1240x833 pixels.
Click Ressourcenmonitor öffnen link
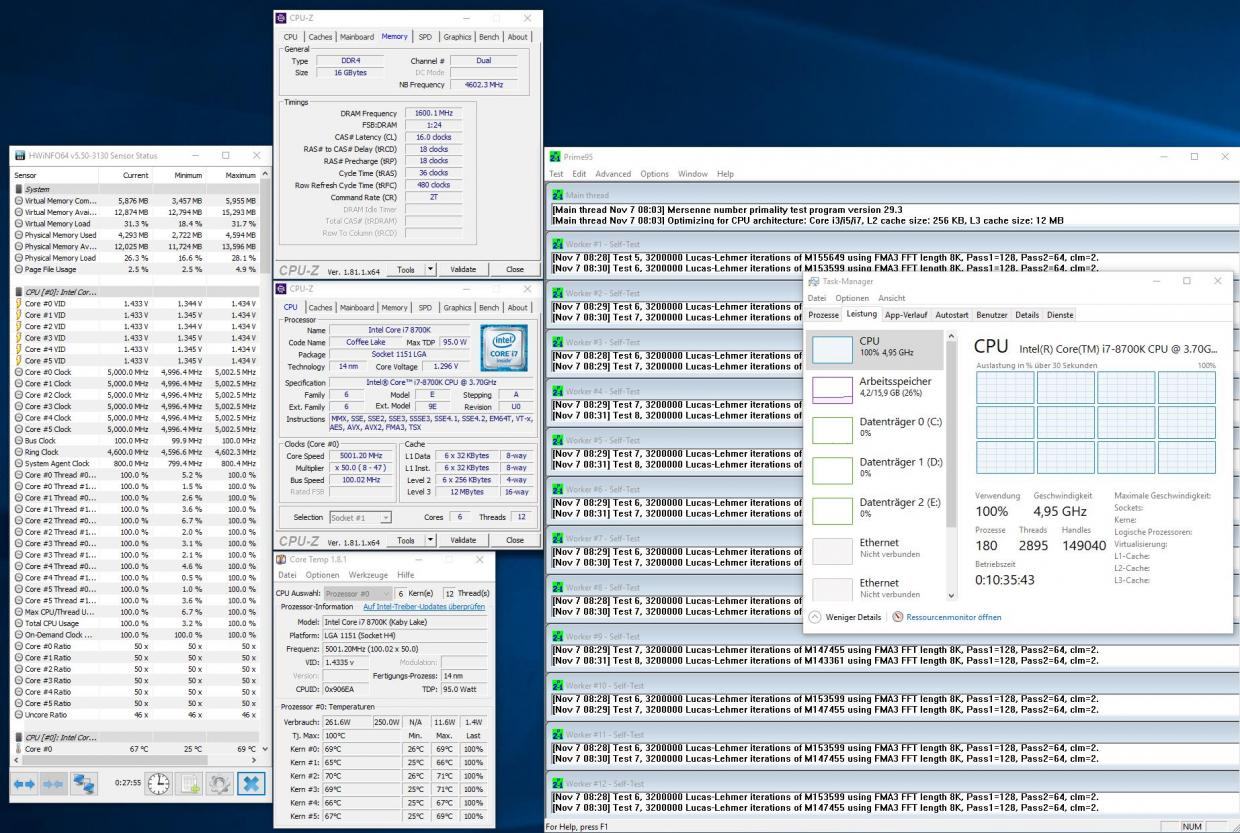[954, 617]
